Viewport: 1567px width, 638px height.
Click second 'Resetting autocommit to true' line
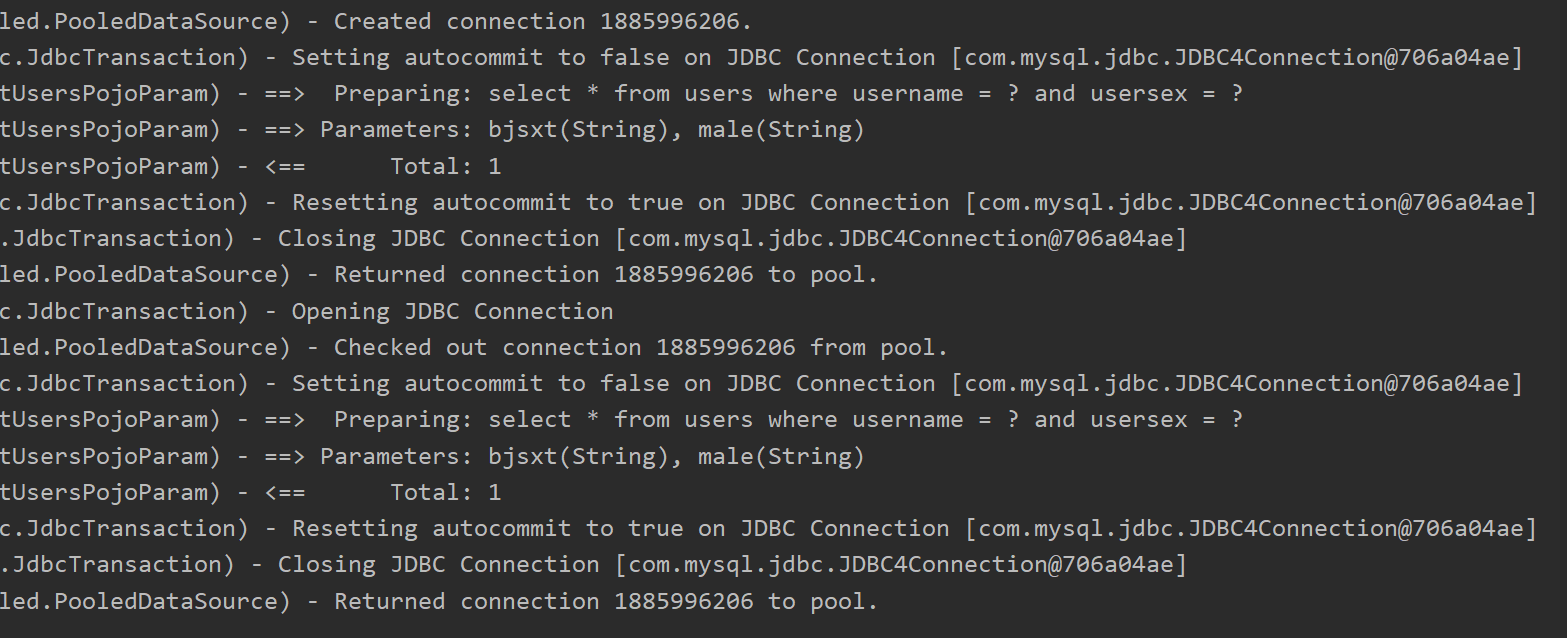click(x=768, y=528)
